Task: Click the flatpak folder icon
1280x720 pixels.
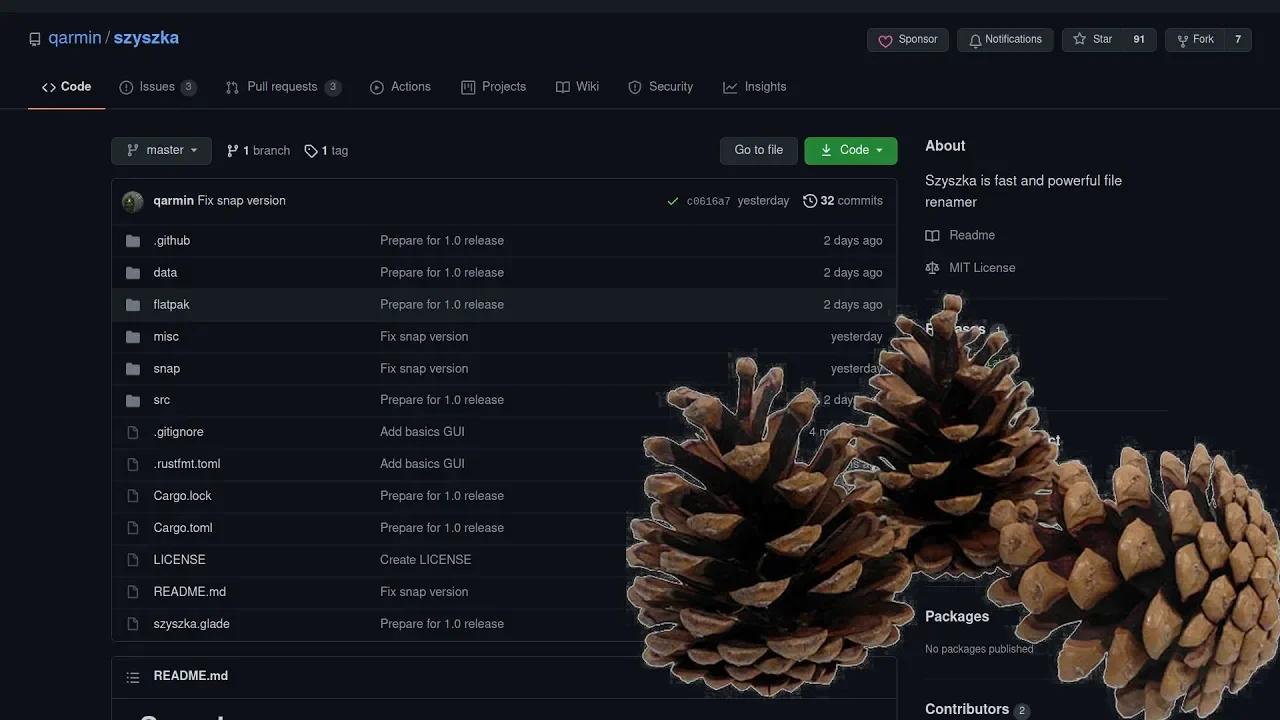Action: coord(132,305)
